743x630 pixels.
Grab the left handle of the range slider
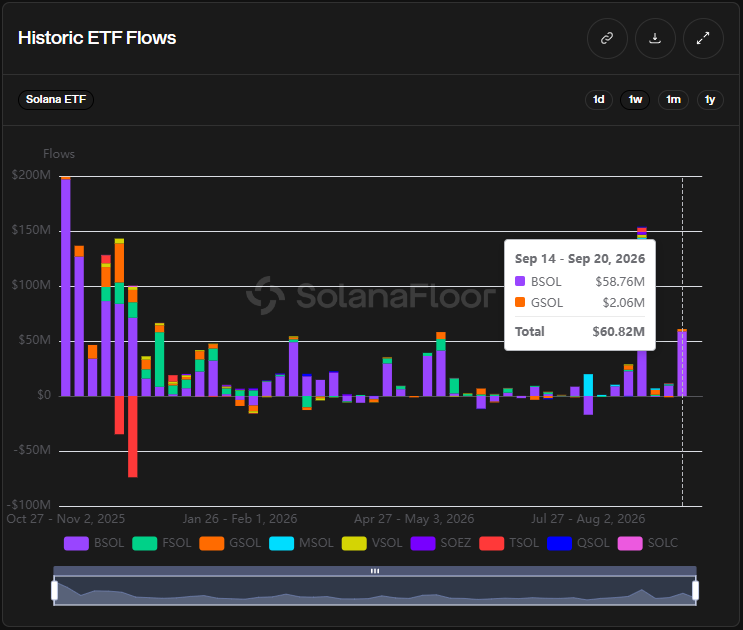(54, 591)
